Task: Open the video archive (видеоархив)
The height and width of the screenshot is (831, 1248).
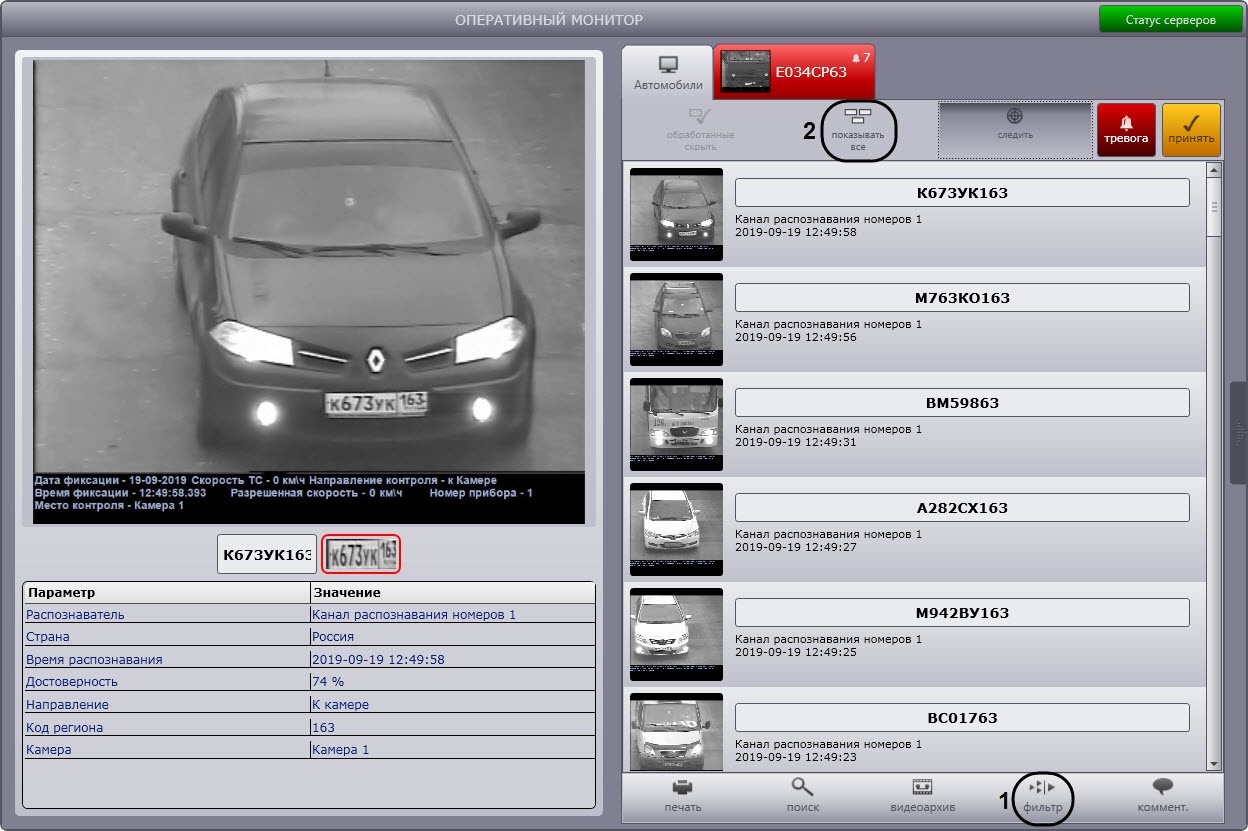Action: pyautogui.click(x=922, y=795)
